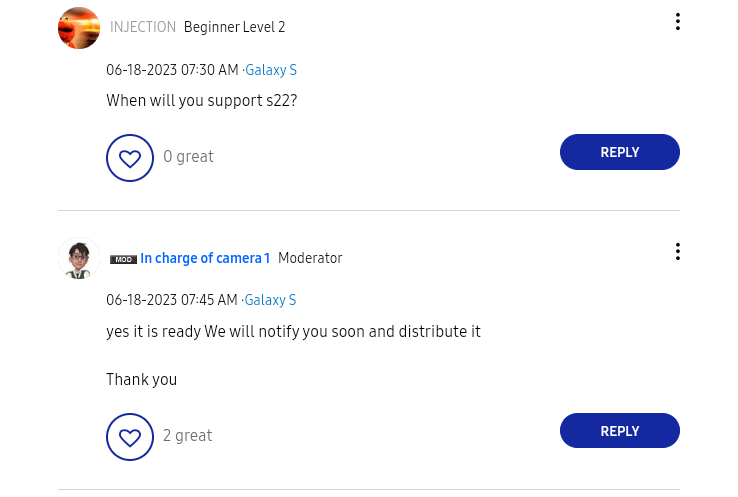Reply to INJECTION's s22 question

click(619, 152)
